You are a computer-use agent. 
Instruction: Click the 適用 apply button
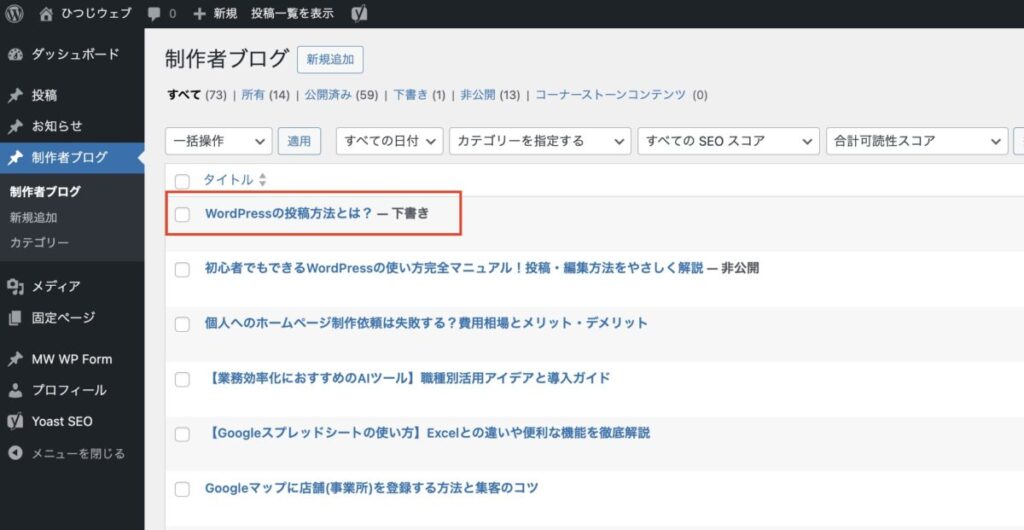pyautogui.click(x=299, y=141)
